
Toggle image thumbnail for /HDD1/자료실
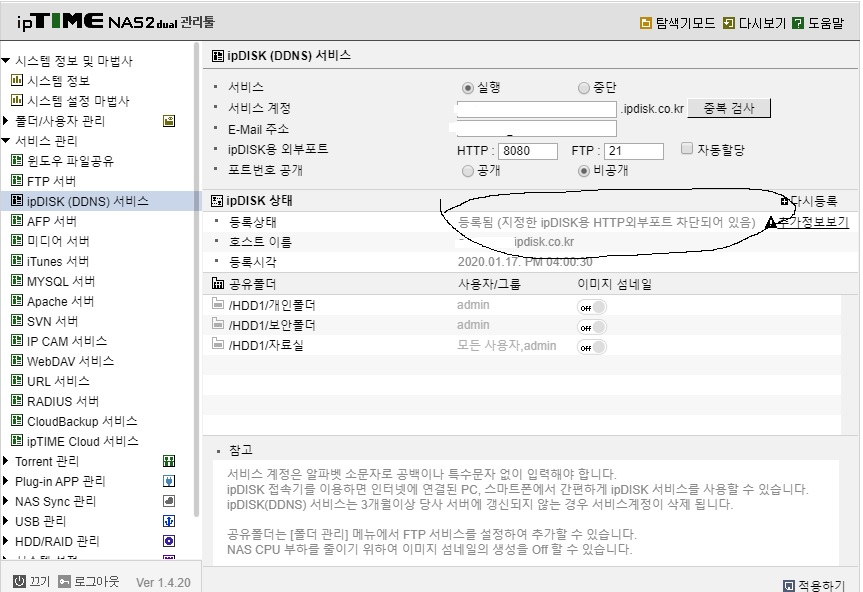pyautogui.click(x=592, y=347)
